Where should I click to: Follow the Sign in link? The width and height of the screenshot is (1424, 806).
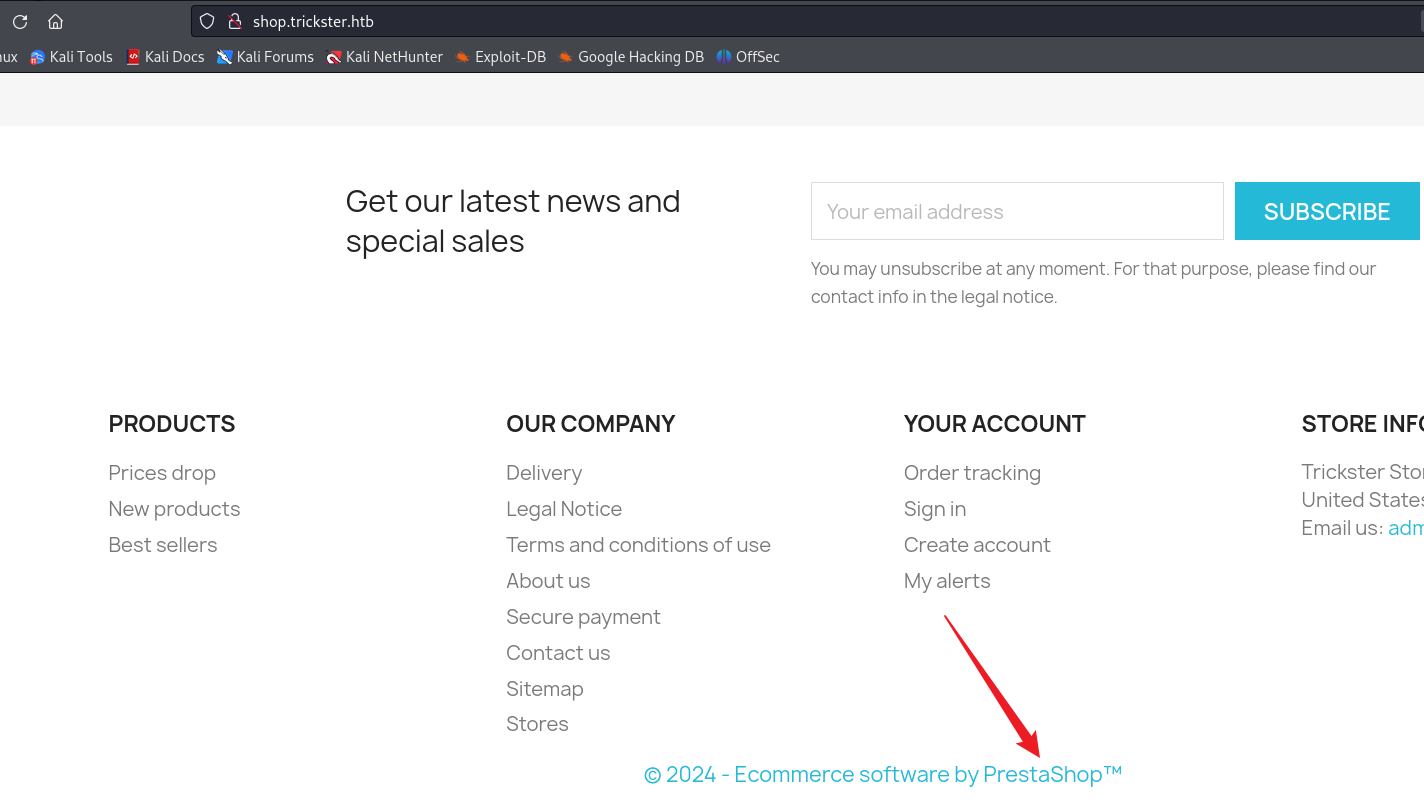coord(935,509)
